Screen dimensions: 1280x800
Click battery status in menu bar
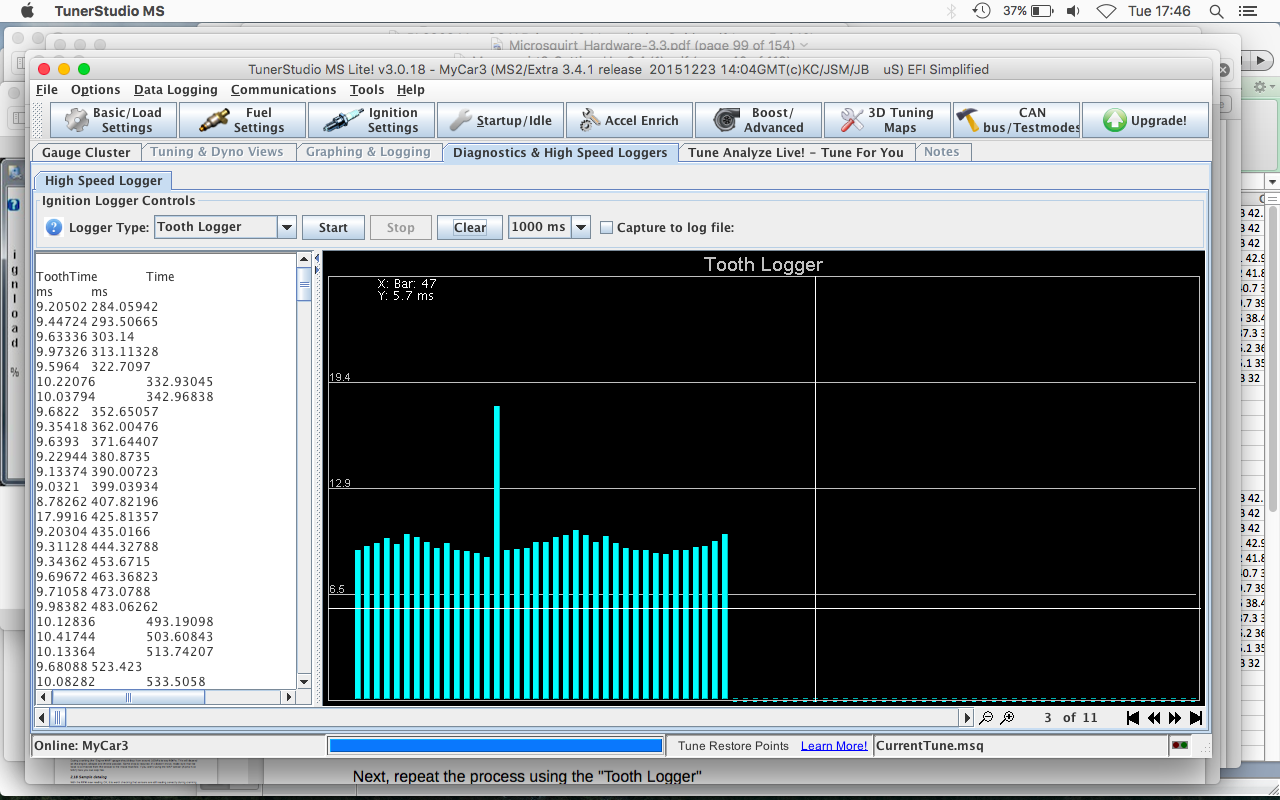tap(1028, 11)
